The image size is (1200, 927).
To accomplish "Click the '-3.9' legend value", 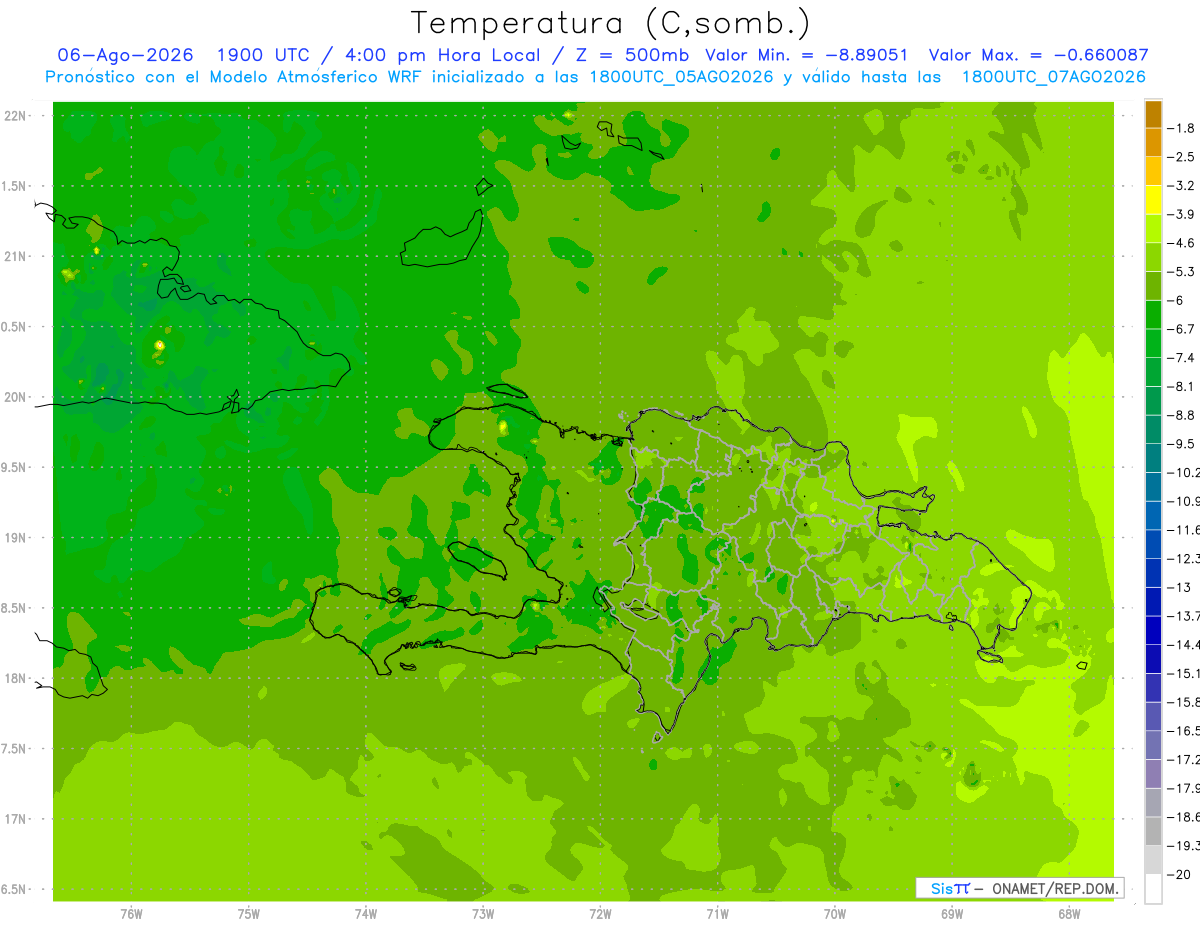I will pos(1182,214).
